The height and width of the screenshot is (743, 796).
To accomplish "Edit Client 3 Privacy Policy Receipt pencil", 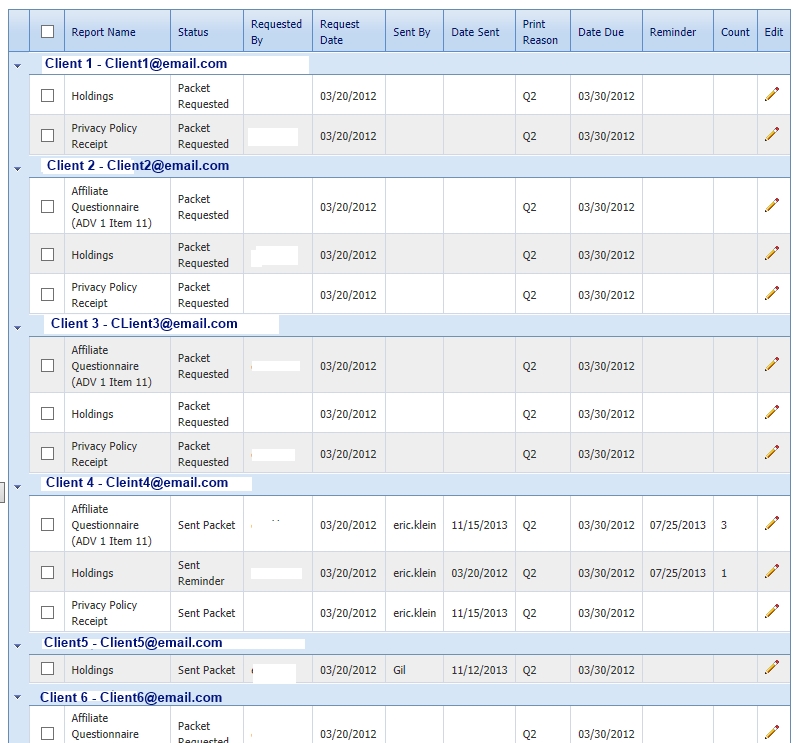I will [x=772, y=452].
